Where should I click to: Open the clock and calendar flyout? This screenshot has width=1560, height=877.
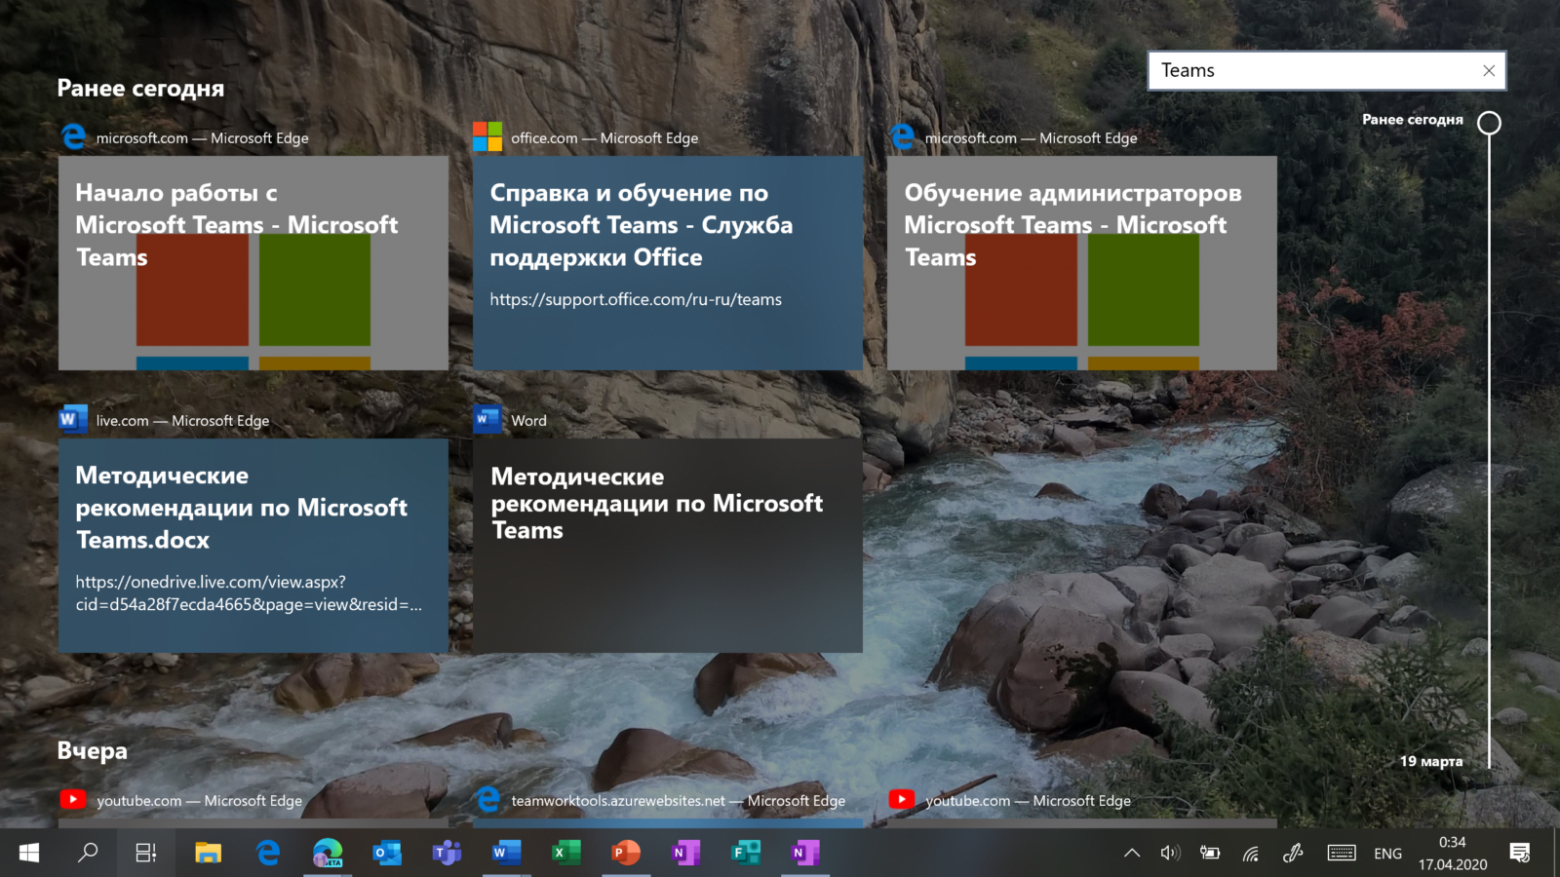coord(1452,853)
